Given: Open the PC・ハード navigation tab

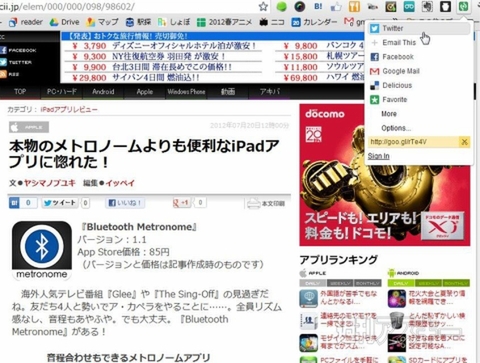Looking at the screenshot, I should pos(61,91).
